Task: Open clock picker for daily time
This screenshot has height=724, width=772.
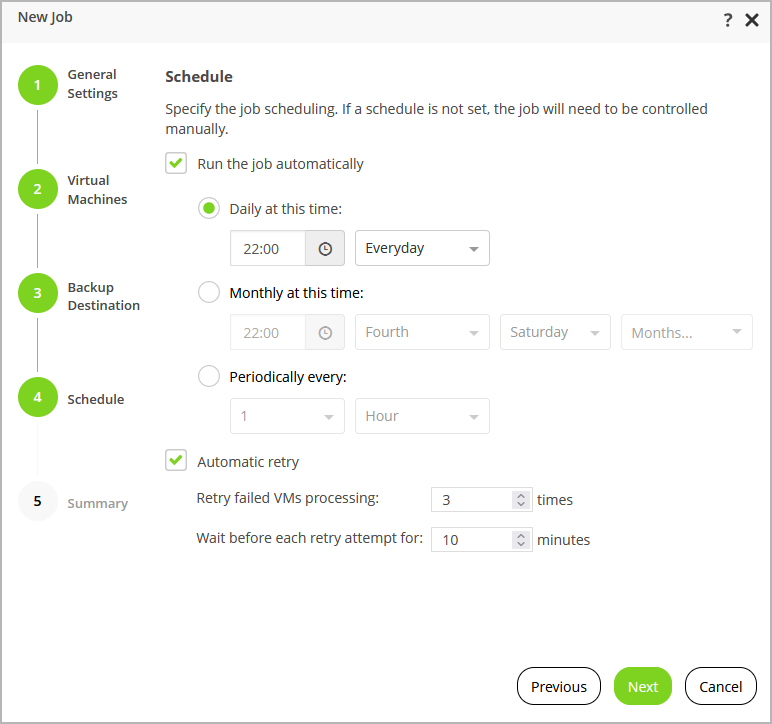Action: [325, 249]
